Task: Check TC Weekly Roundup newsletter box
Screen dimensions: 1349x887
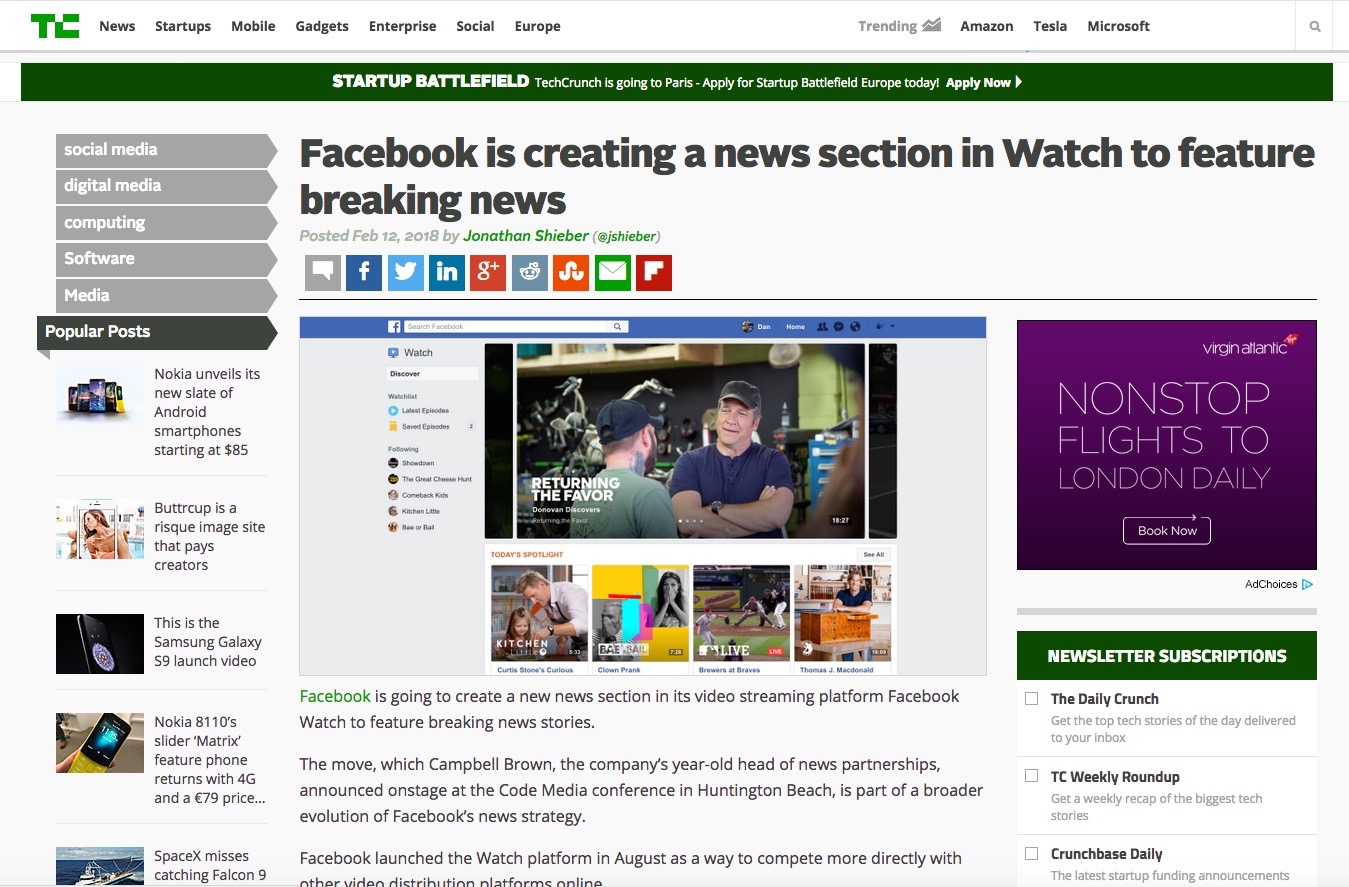Action: coord(1031,776)
